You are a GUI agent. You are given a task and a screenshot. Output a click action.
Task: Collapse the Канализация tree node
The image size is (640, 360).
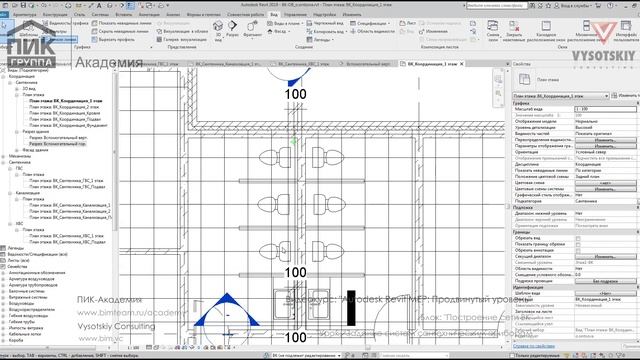[10, 193]
